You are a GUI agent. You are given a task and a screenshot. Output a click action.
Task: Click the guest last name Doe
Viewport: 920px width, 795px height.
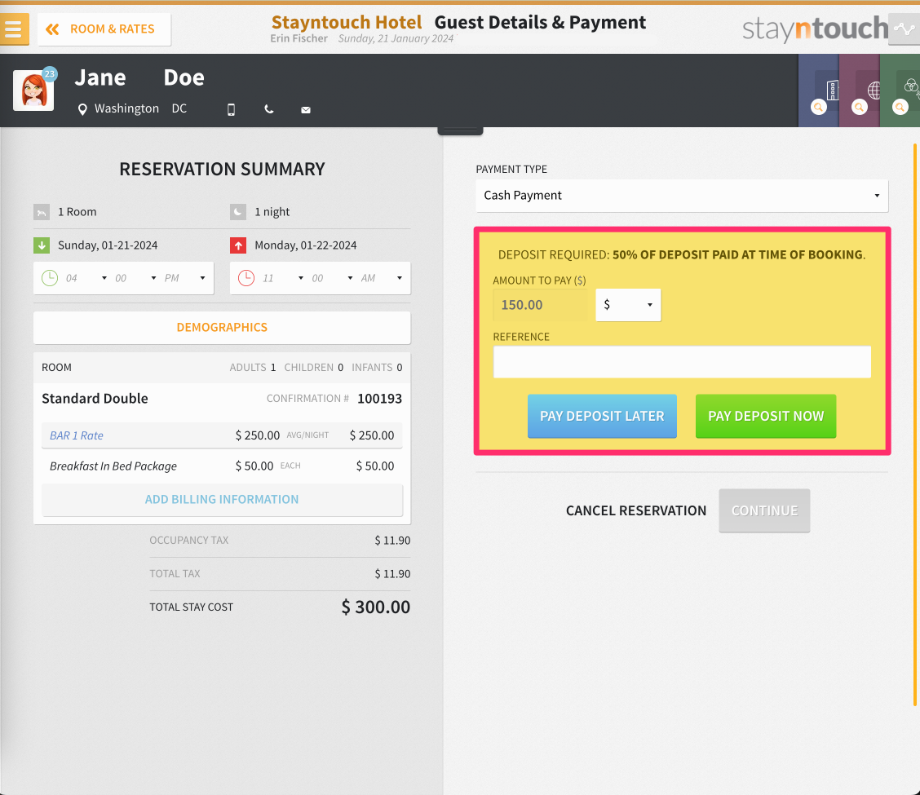click(x=184, y=77)
